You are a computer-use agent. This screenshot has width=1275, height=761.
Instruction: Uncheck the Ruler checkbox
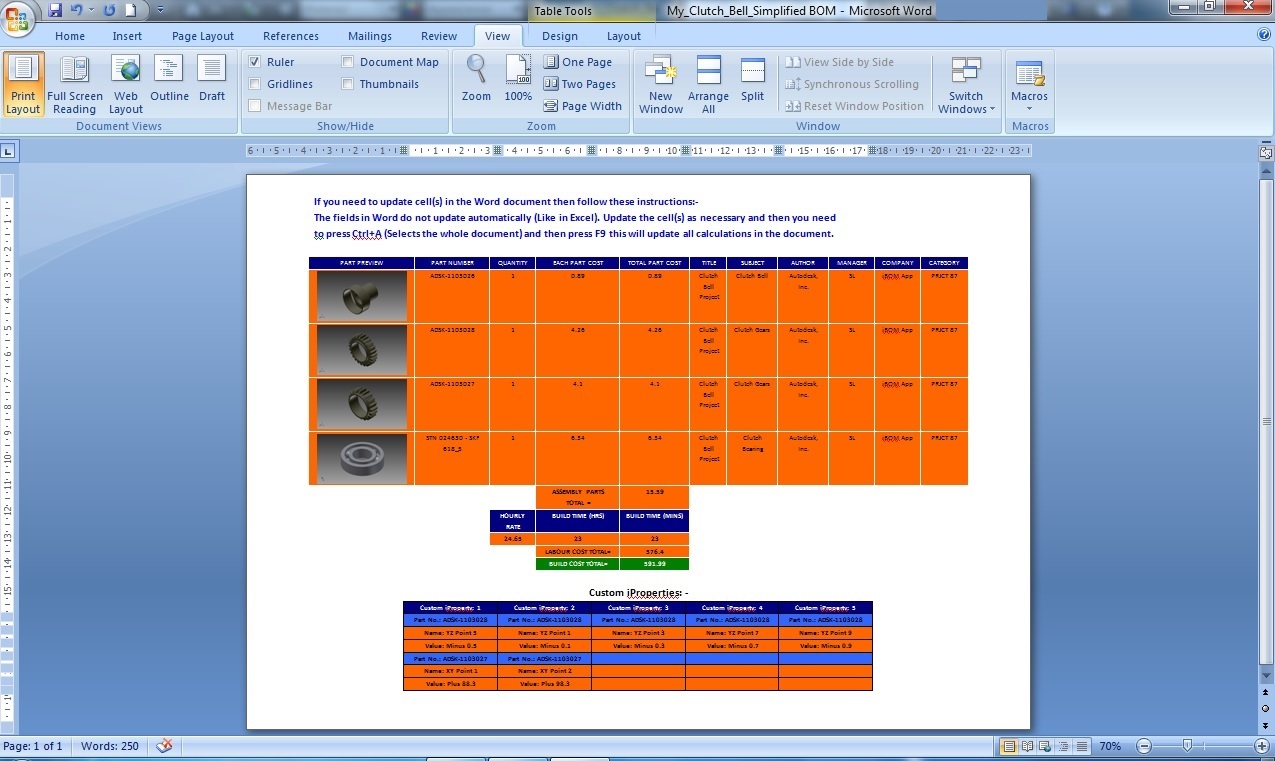tap(255, 62)
